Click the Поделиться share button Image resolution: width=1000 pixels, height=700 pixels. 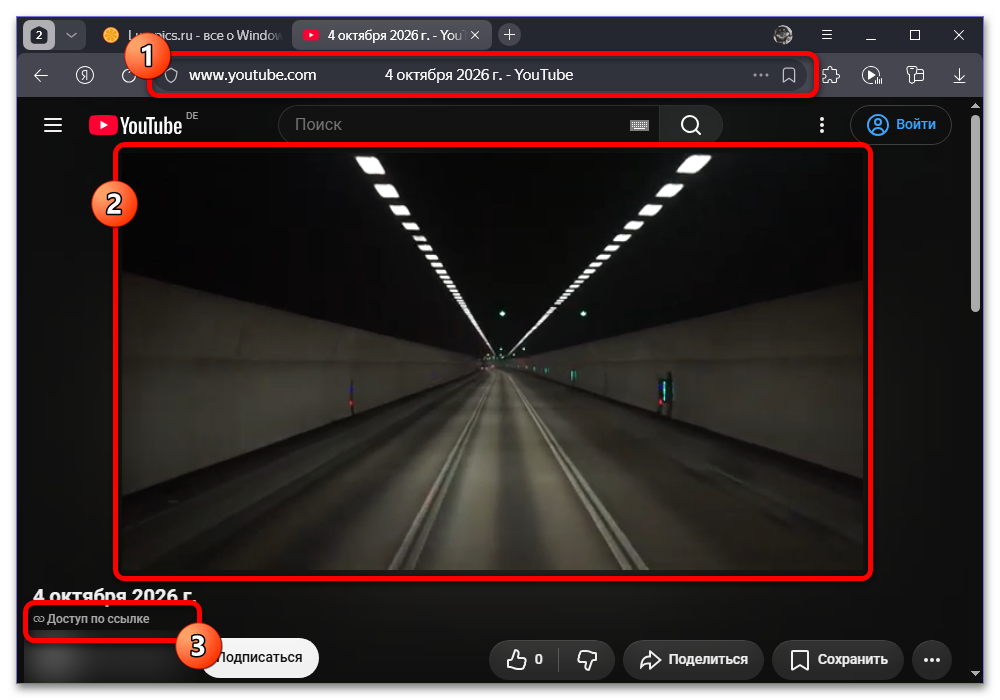tap(693, 659)
